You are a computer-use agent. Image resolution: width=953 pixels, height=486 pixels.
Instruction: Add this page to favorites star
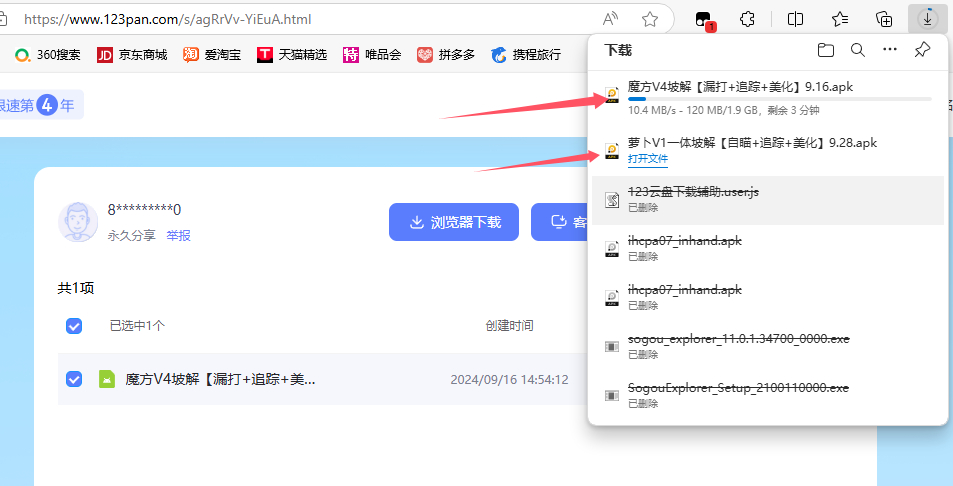click(650, 19)
